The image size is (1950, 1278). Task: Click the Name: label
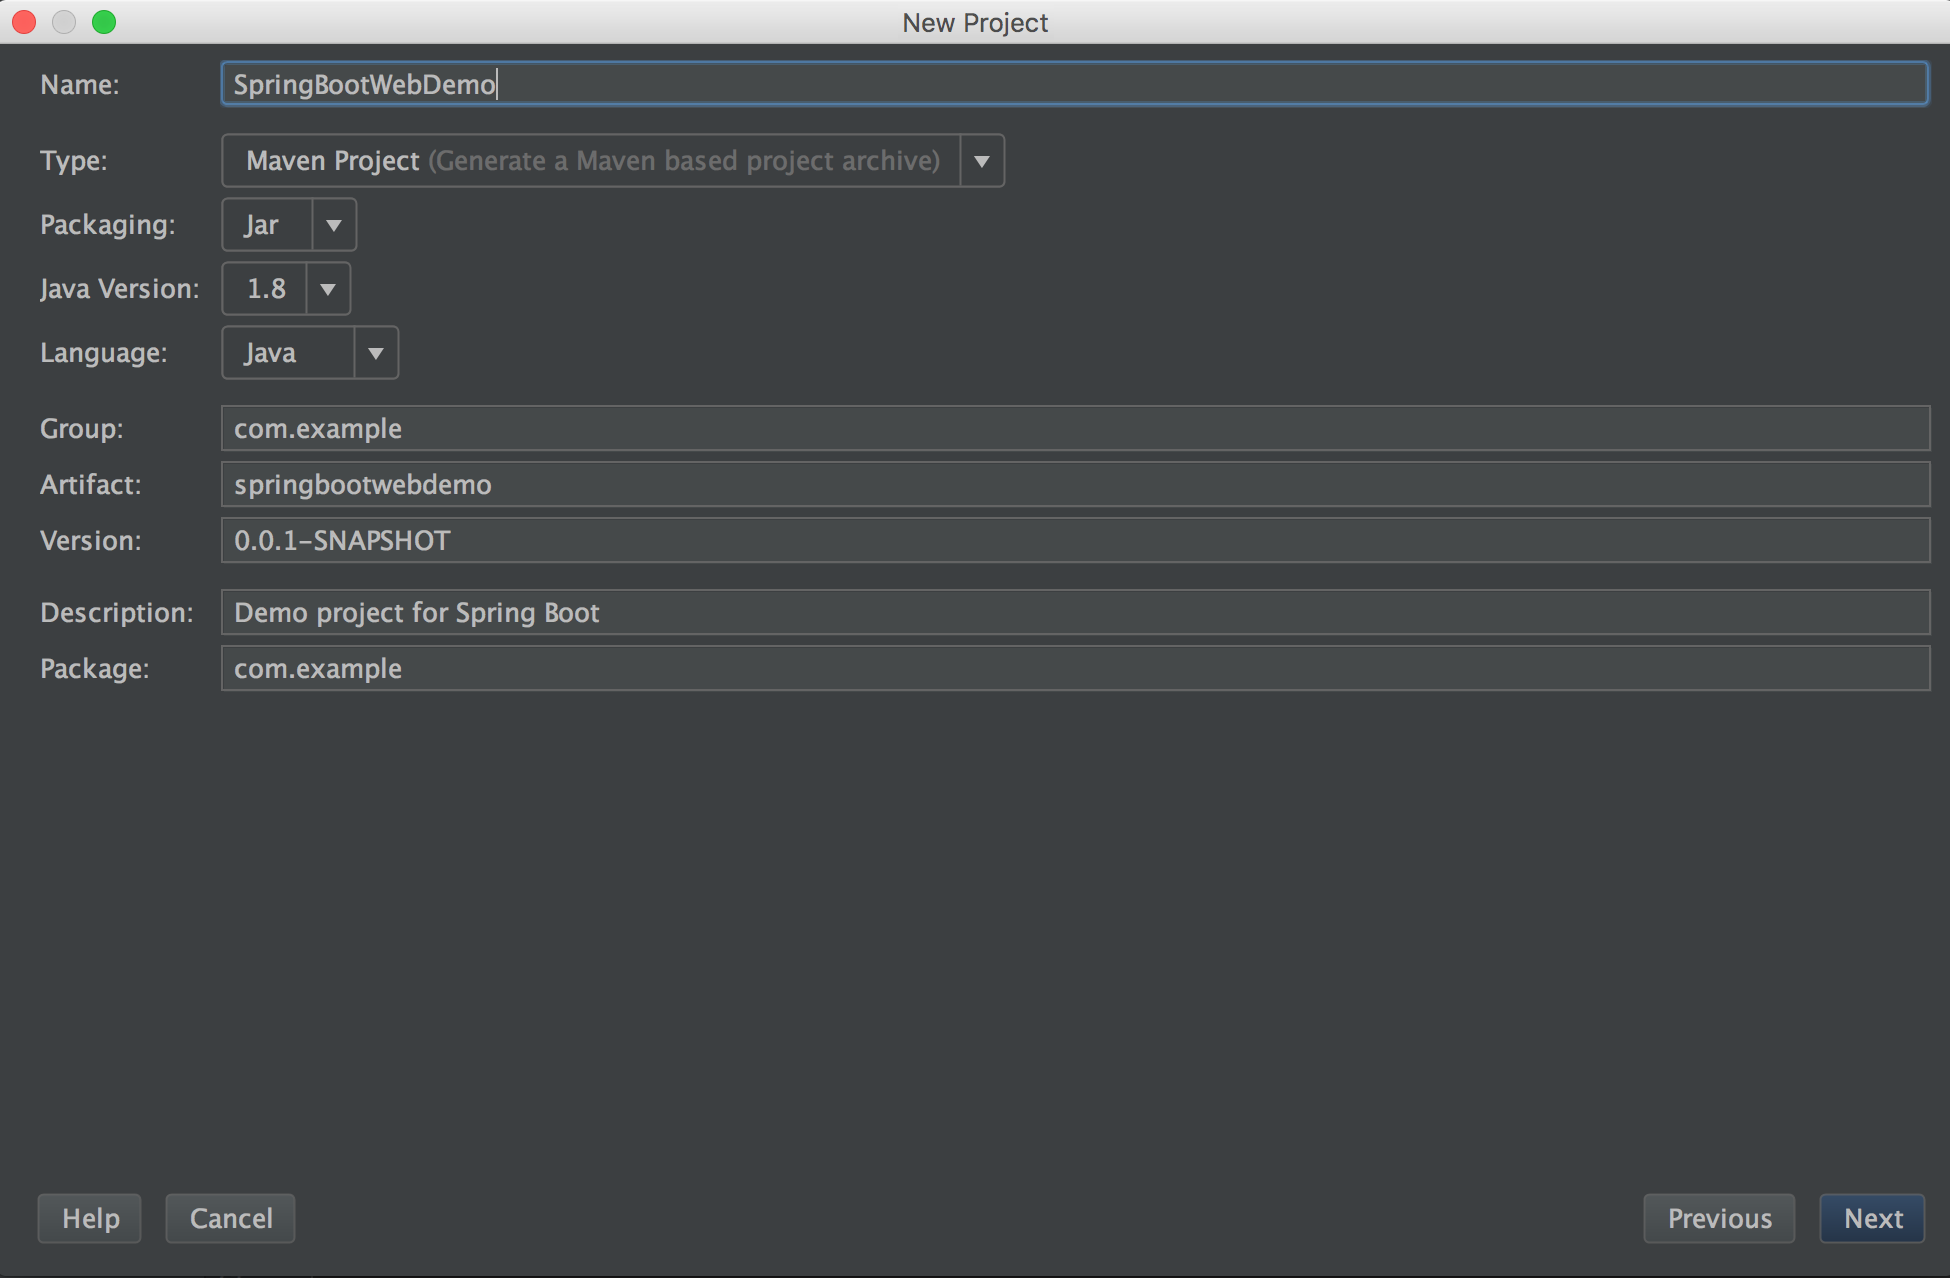(80, 84)
